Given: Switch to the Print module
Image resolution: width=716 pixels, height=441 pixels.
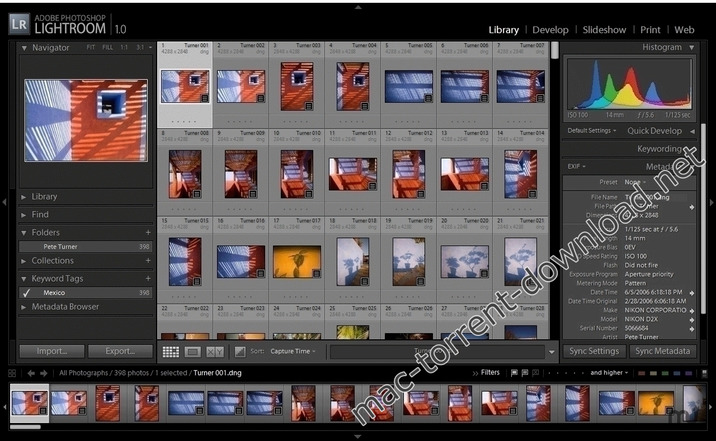Looking at the screenshot, I should (x=650, y=30).
